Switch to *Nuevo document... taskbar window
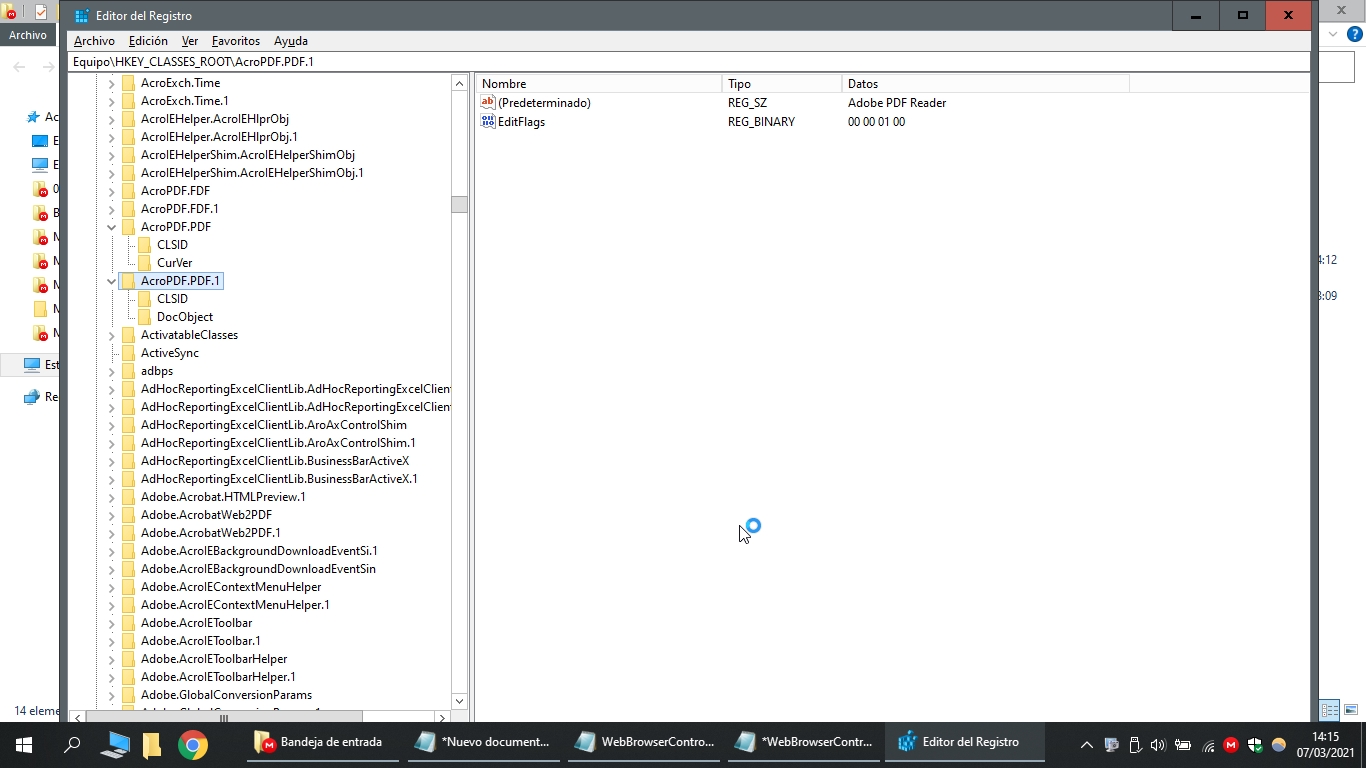 tap(483, 743)
